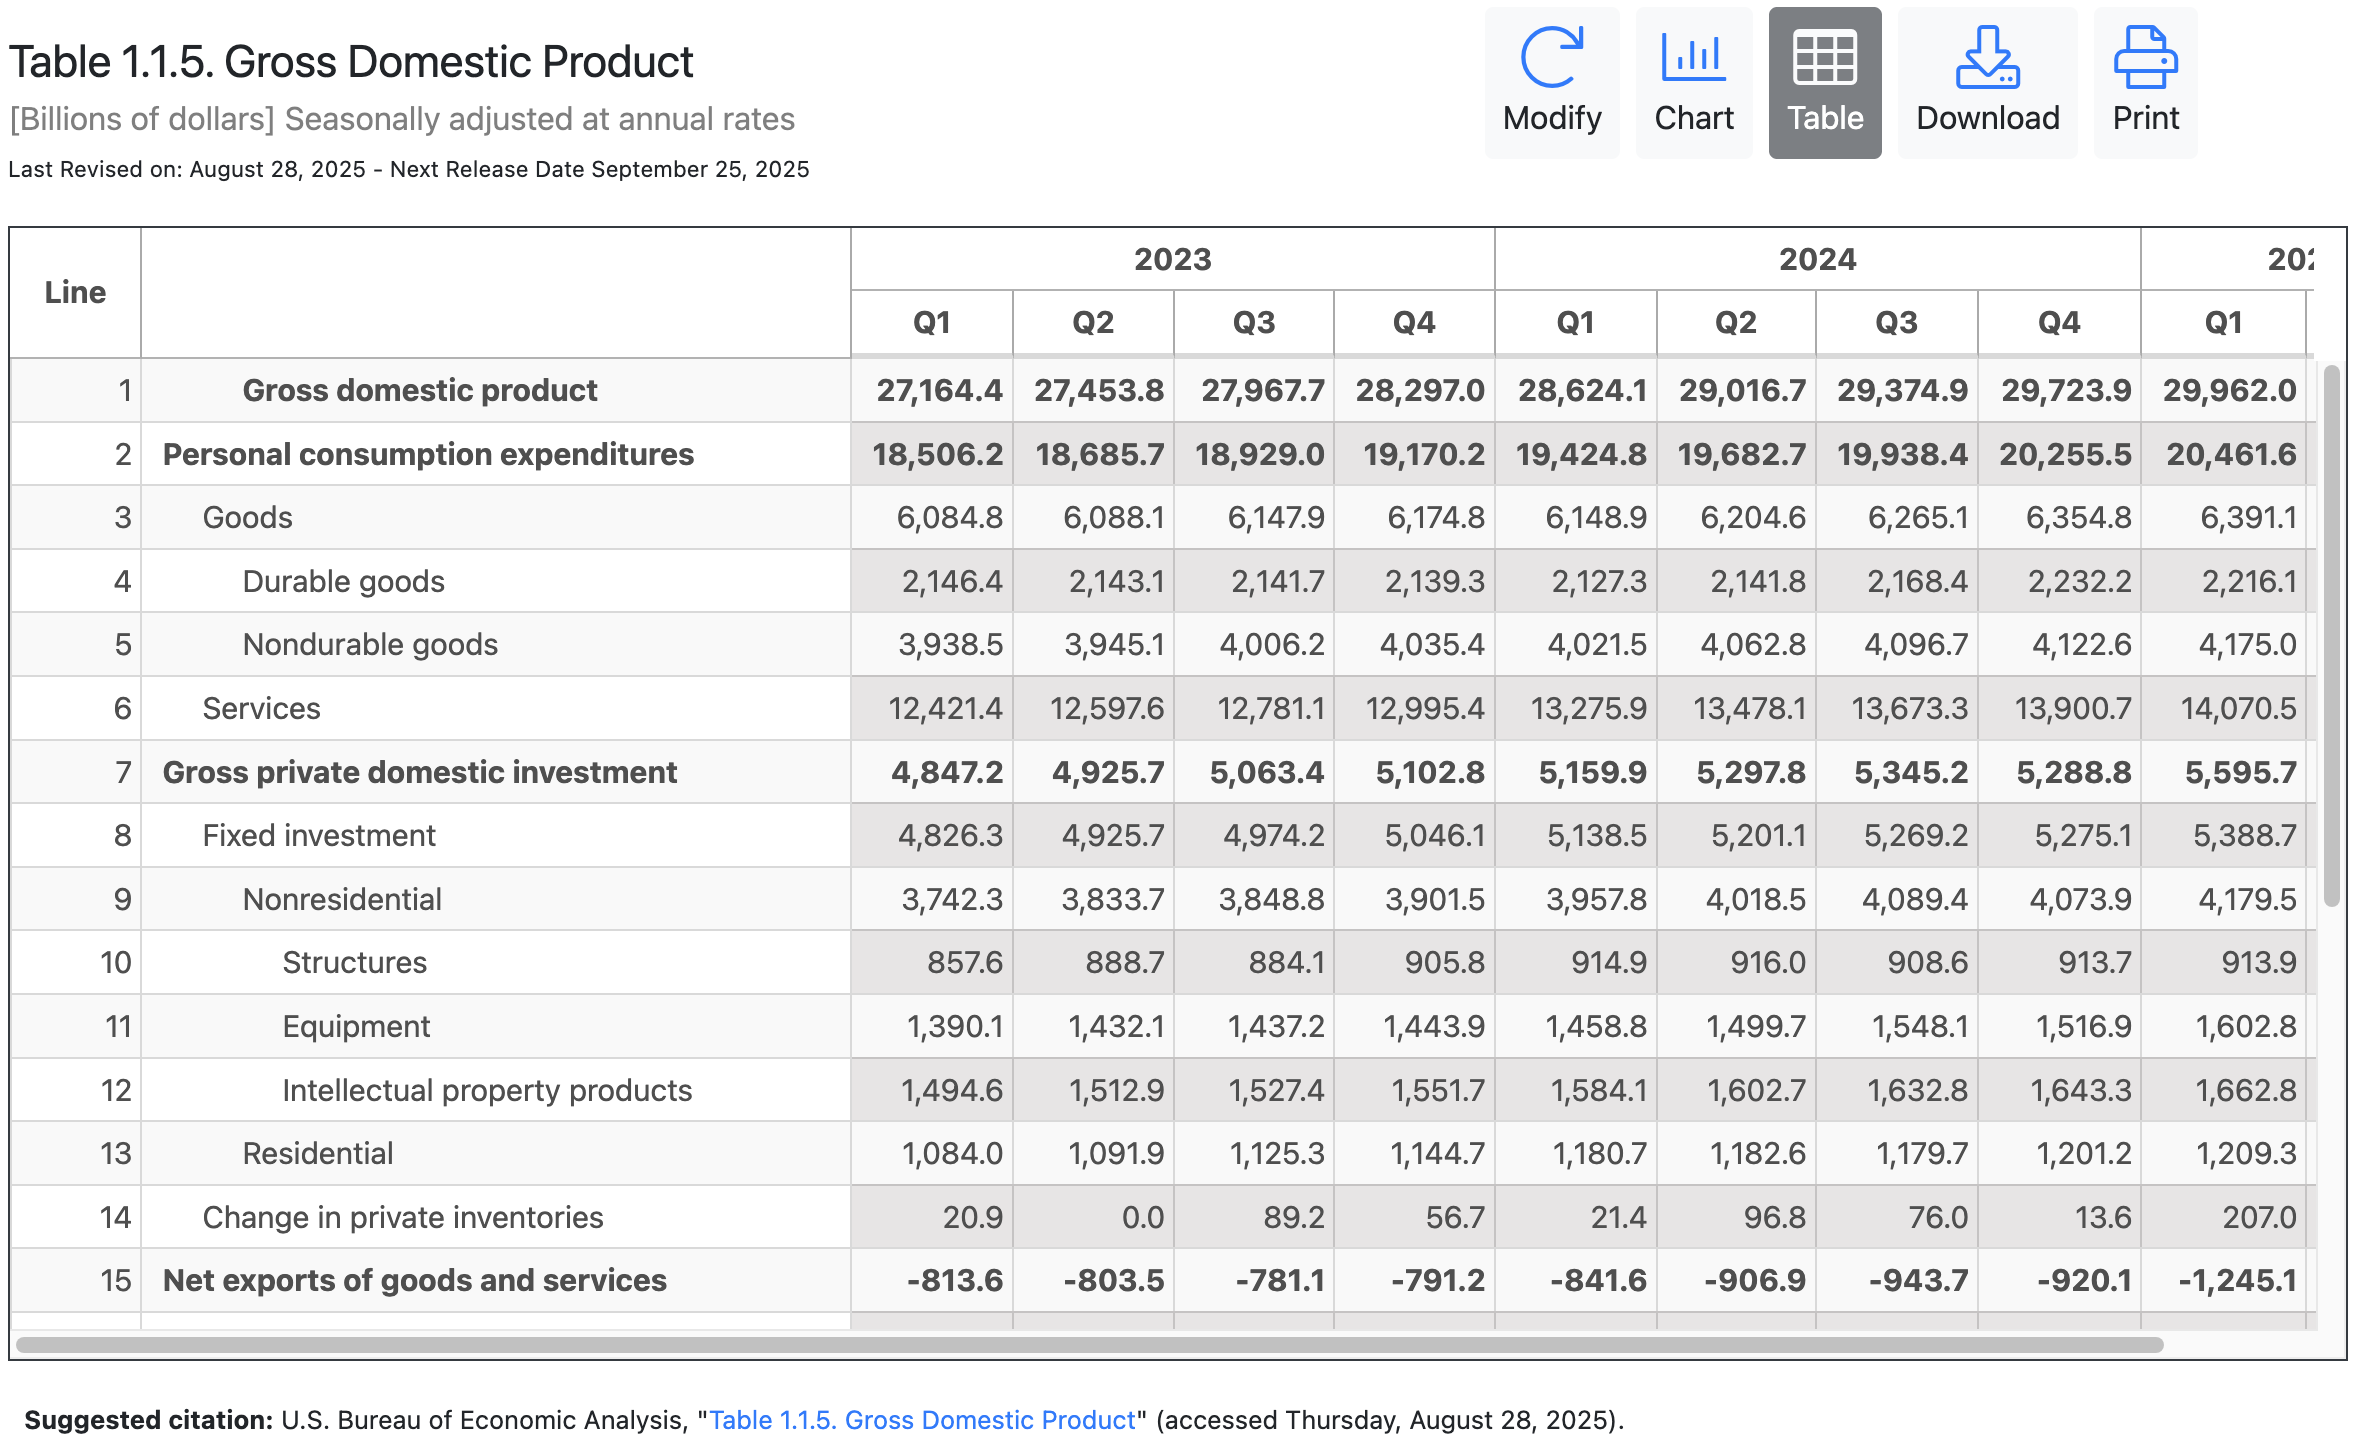This screenshot has height=1456, width=2362.
Task: Select Gross private domestic investment row label
Action: point(419,772)
